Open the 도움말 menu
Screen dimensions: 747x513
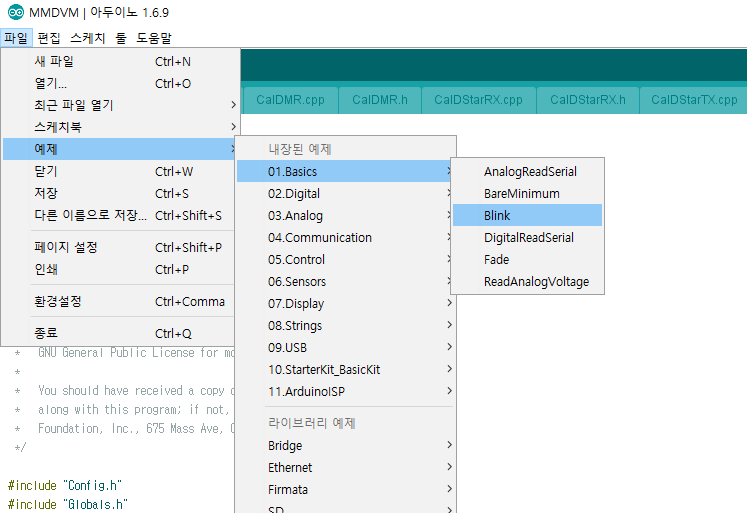(x=154, y=38)
